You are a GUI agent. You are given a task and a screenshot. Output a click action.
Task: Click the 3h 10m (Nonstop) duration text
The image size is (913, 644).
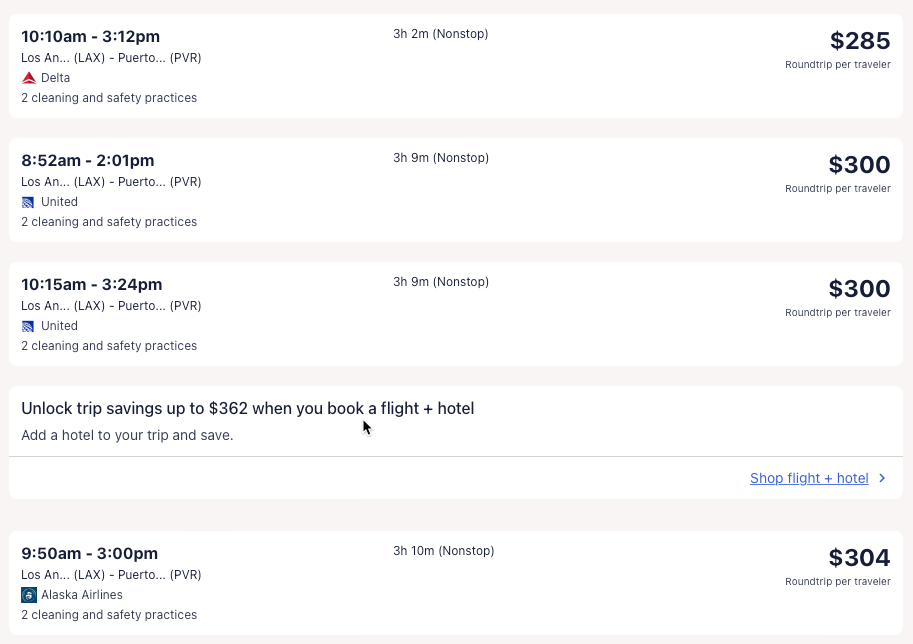(443, 551)
